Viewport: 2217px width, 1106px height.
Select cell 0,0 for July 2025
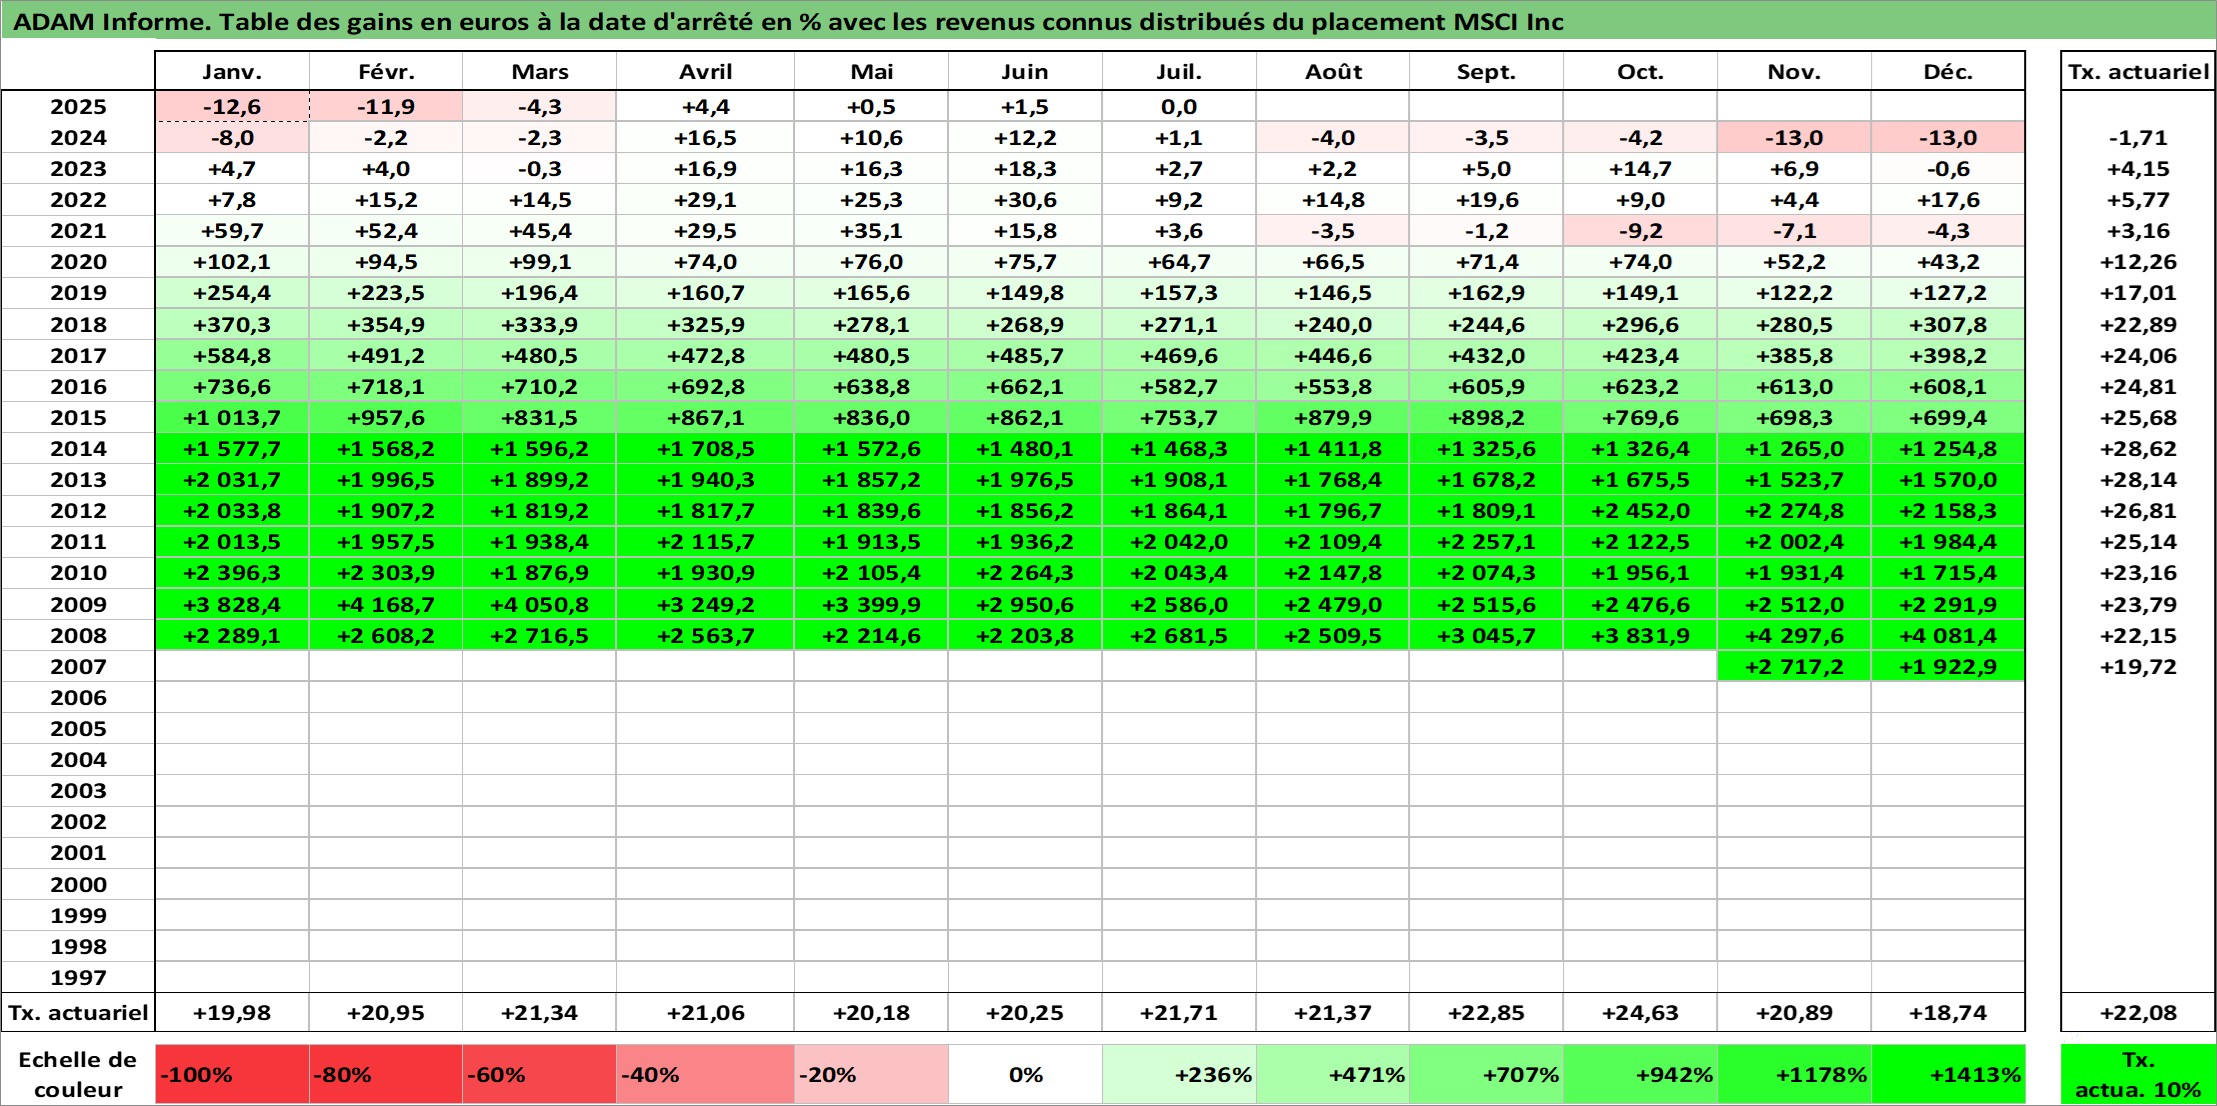[1179, 107]
